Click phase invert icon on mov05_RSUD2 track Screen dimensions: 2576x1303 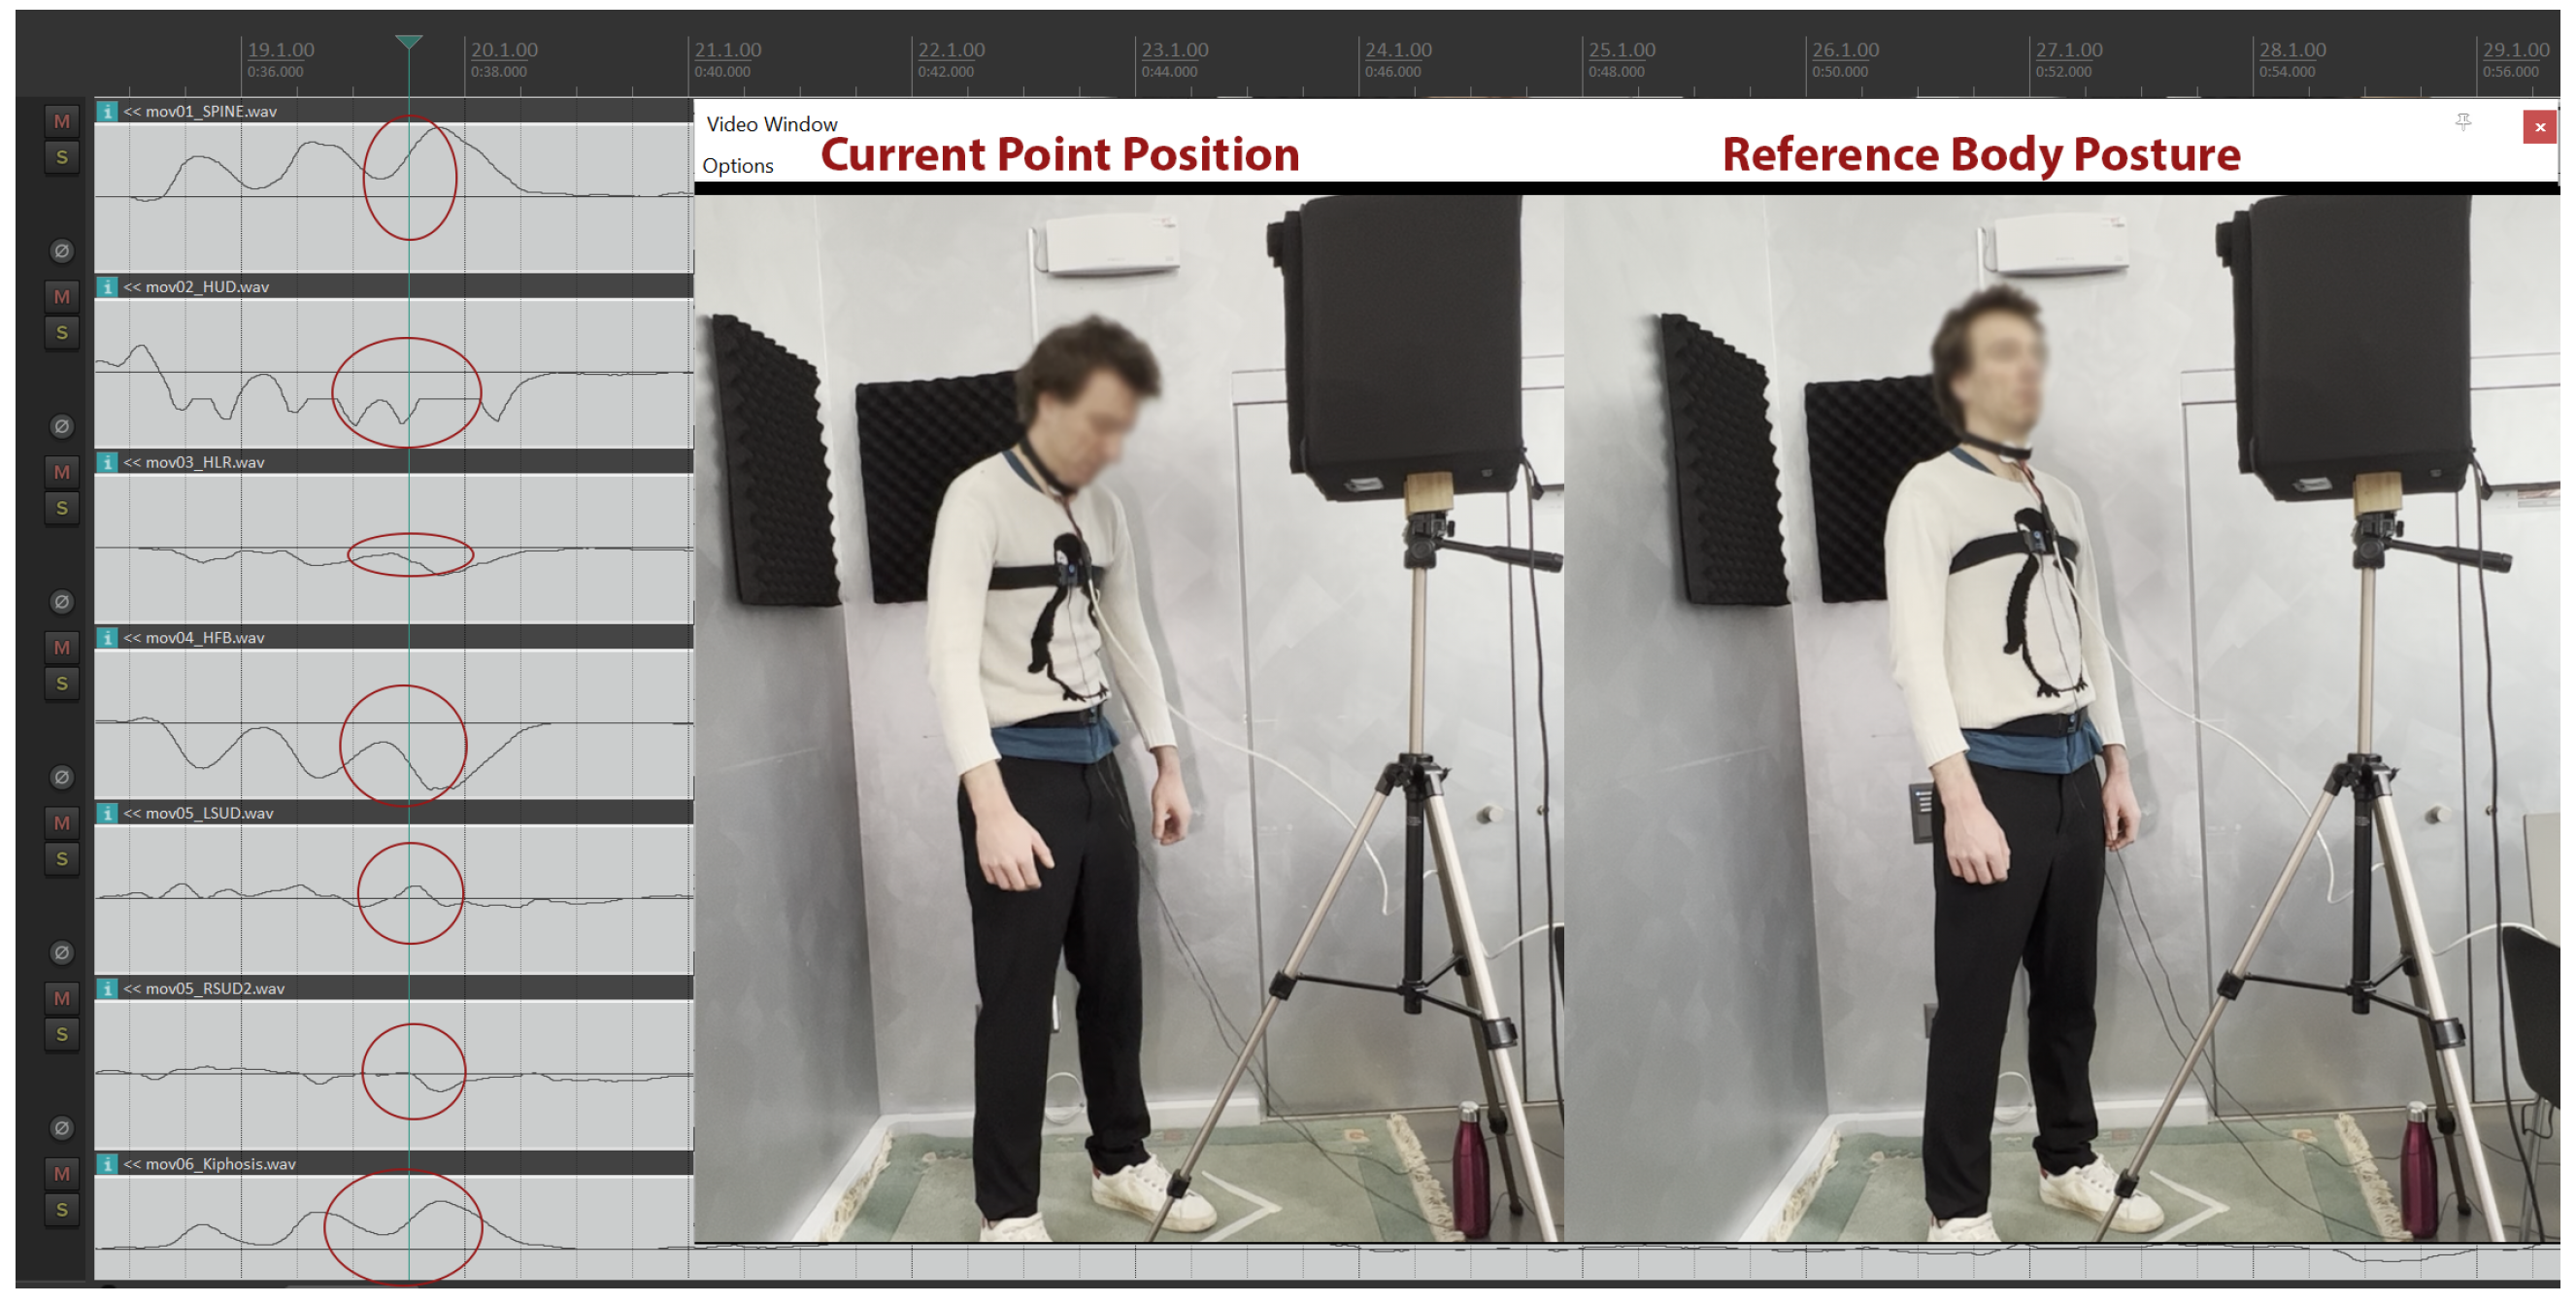tap(62, 1128)
